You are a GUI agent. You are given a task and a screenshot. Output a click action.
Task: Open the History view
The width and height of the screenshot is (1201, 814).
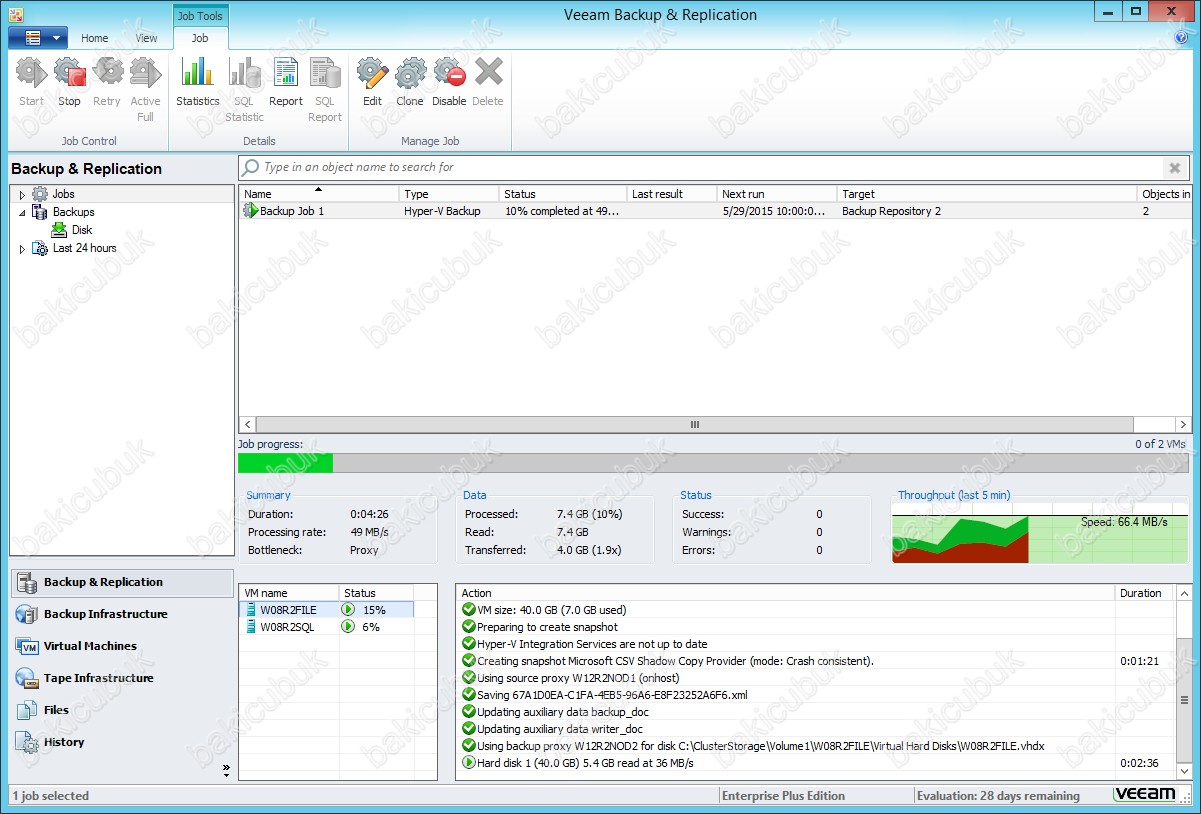tap(121, 742)
